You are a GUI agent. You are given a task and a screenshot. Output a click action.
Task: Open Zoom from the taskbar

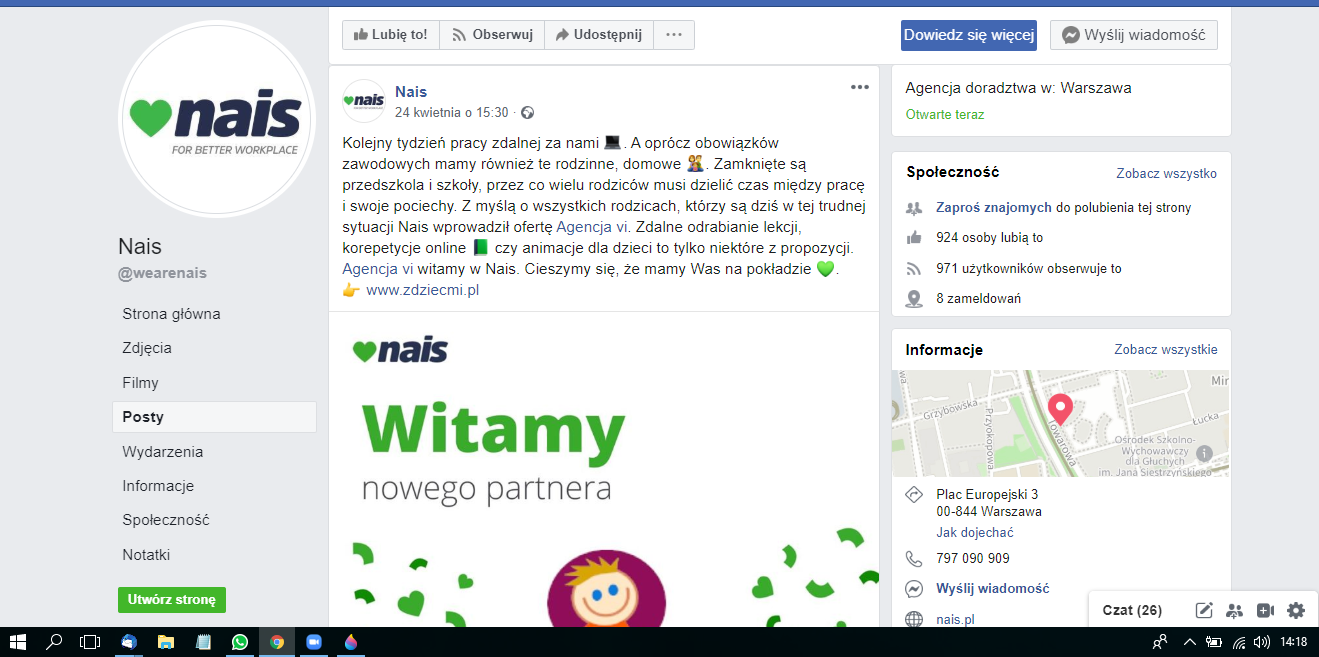314,642
